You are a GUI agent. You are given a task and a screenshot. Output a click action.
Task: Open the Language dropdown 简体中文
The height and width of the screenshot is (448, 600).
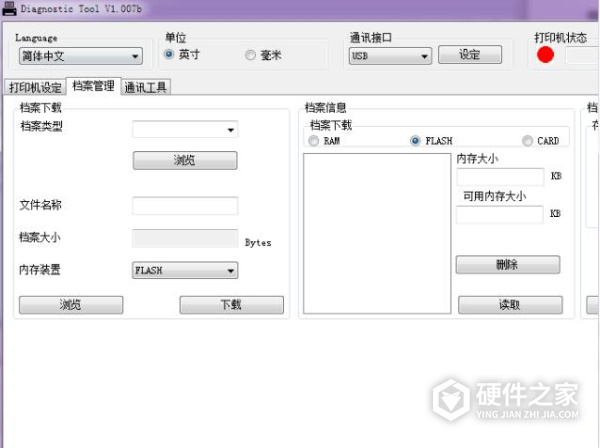click(81, 56)
